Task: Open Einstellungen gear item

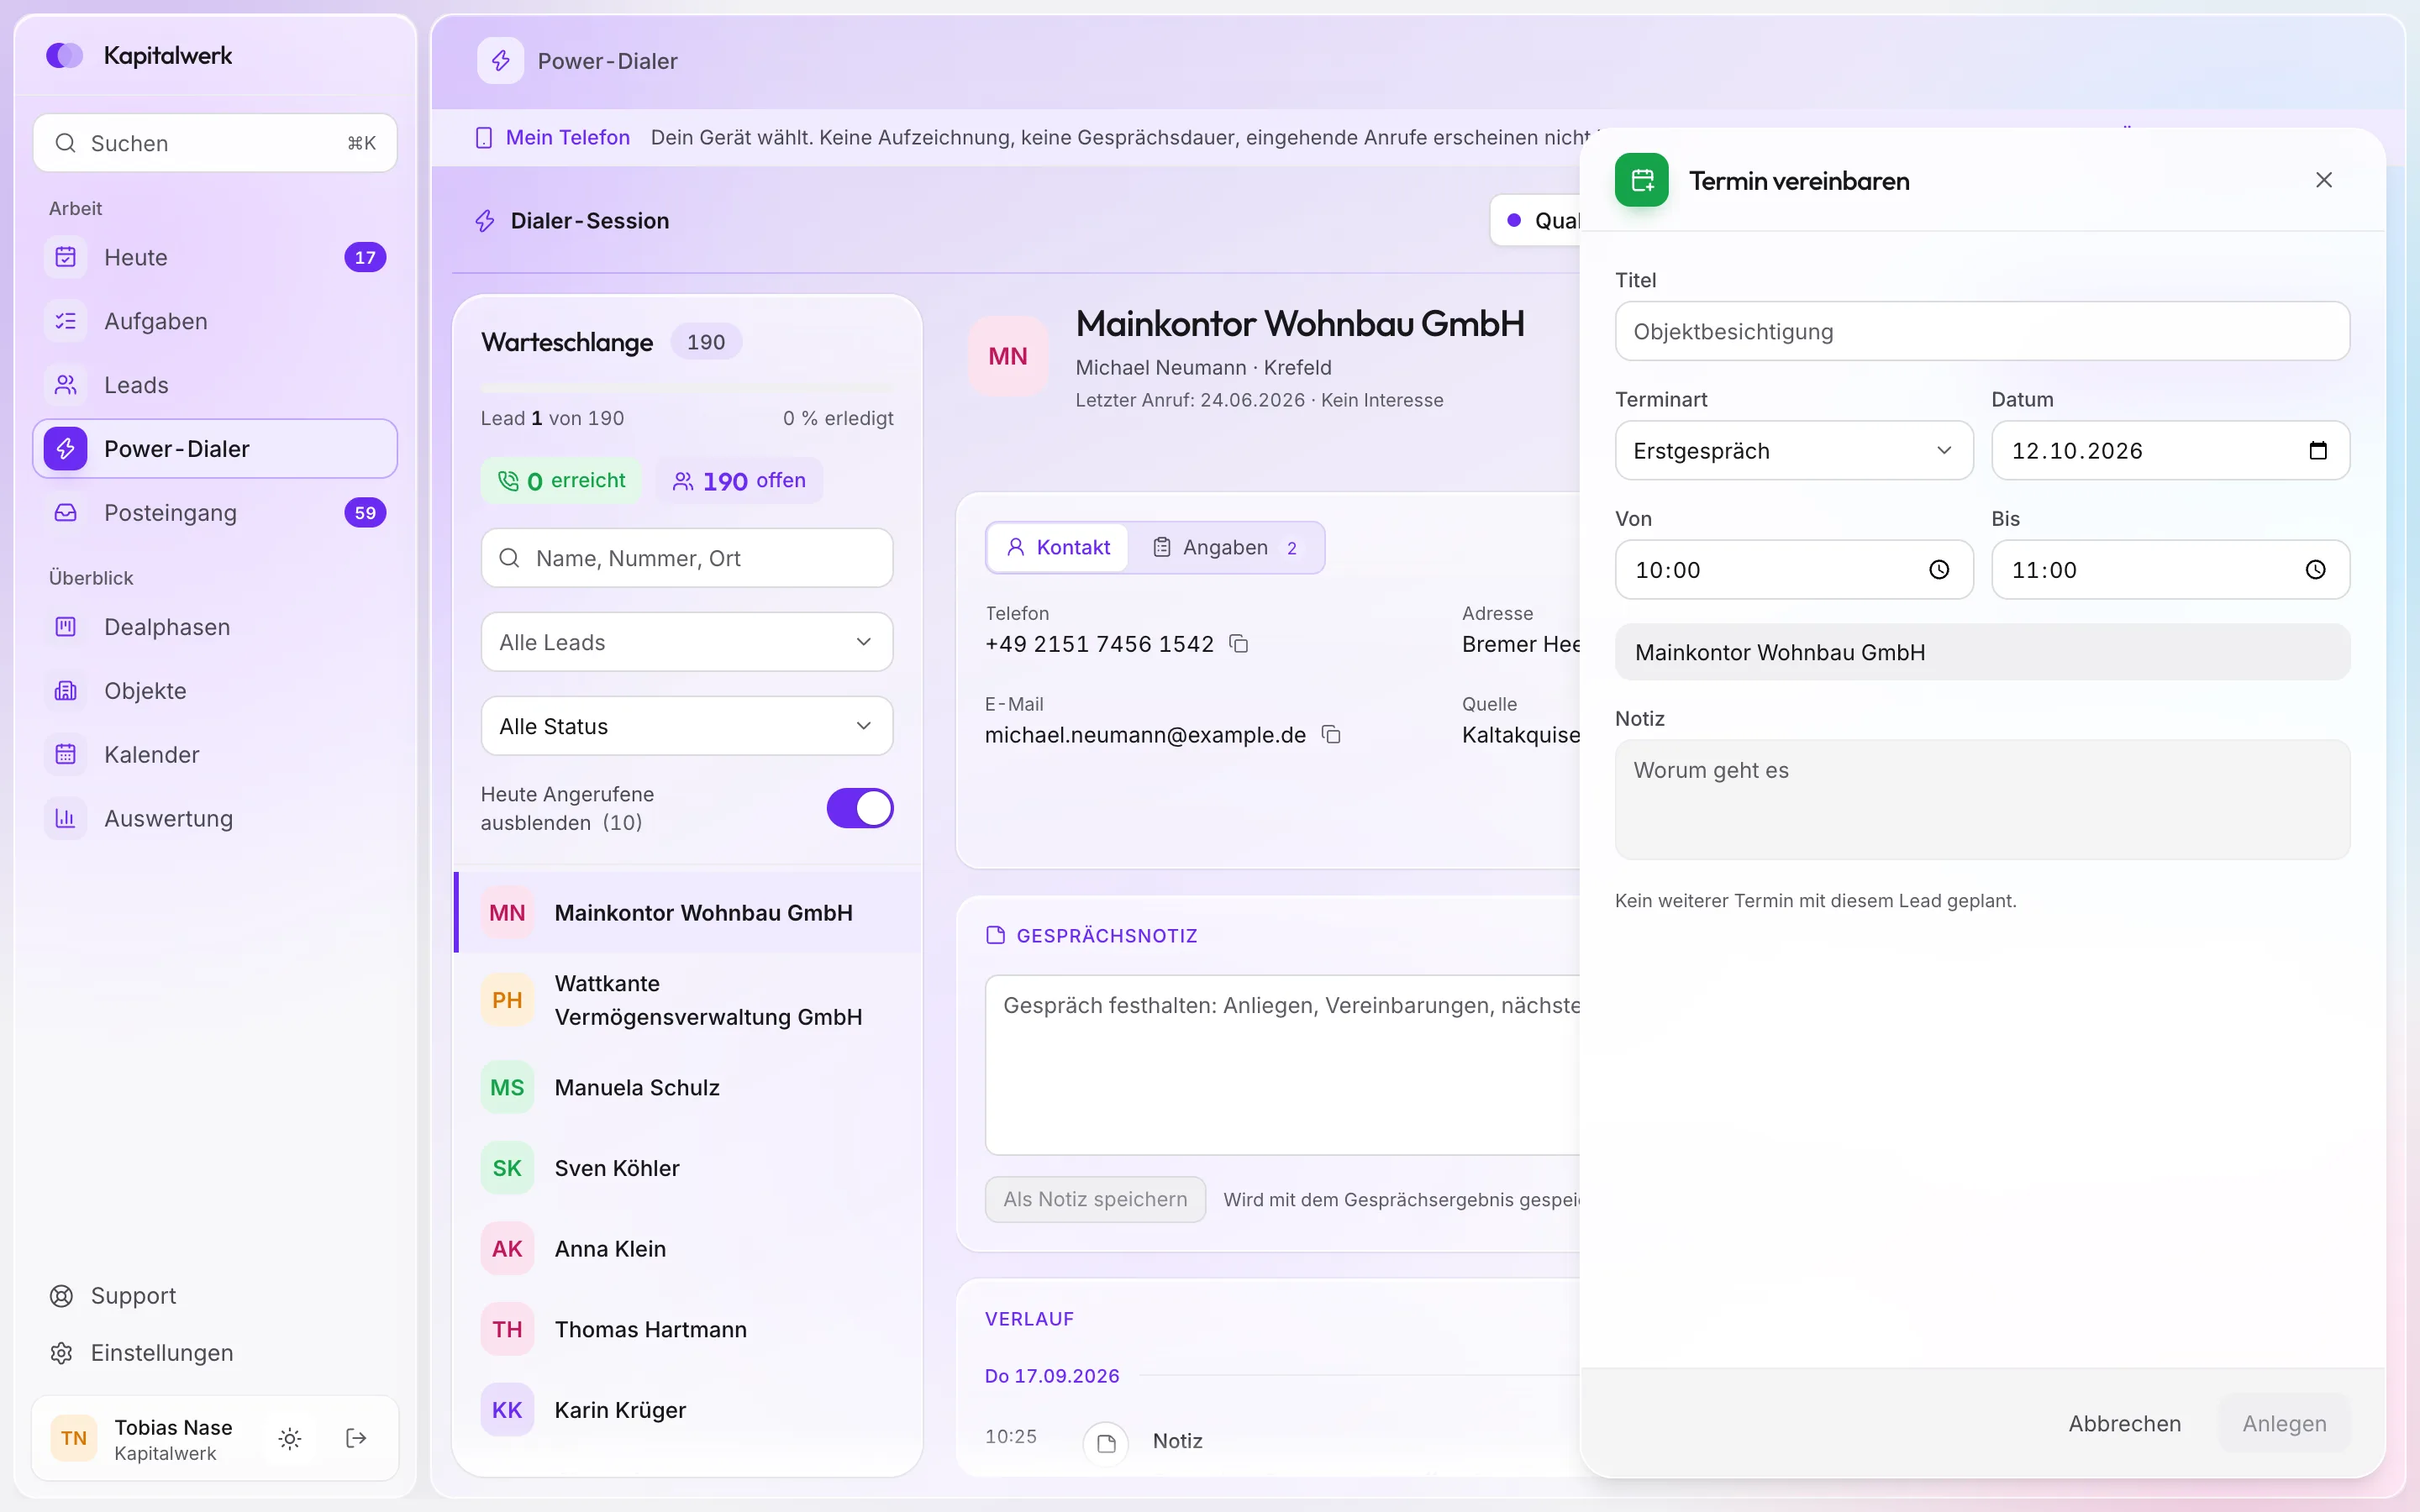Action: [x=215, y=1353]
